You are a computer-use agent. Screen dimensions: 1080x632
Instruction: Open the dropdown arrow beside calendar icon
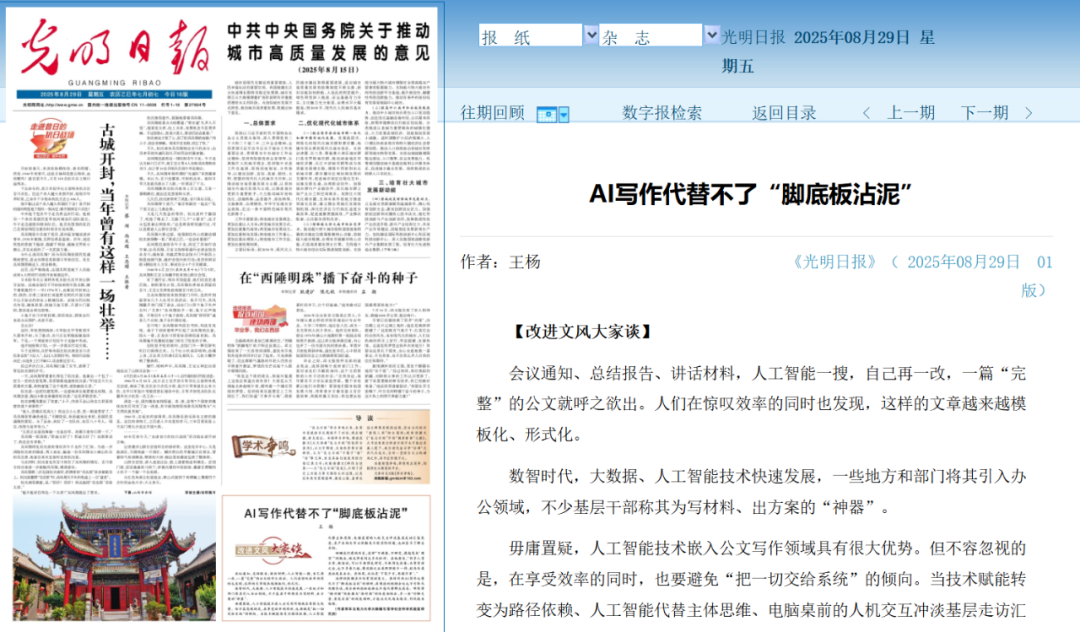point(564,114)
